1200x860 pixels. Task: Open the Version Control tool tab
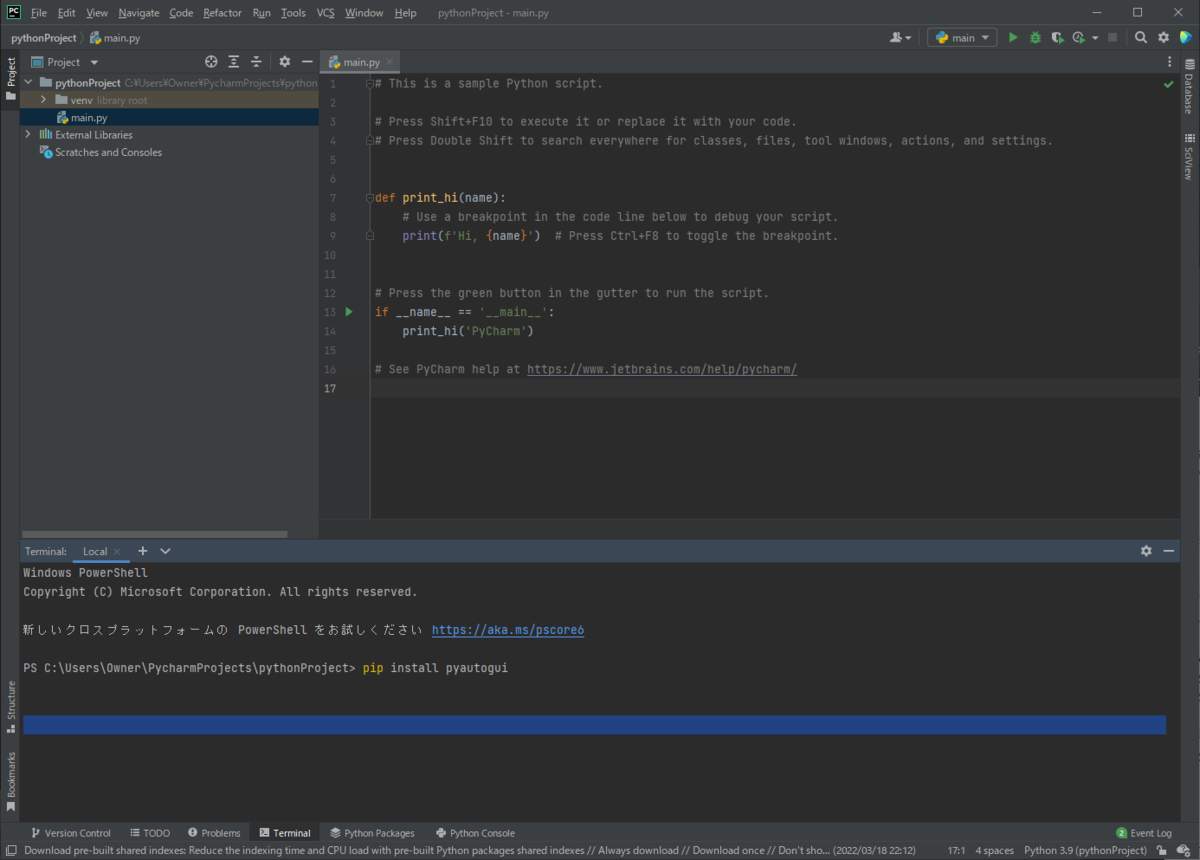point(70,833)
